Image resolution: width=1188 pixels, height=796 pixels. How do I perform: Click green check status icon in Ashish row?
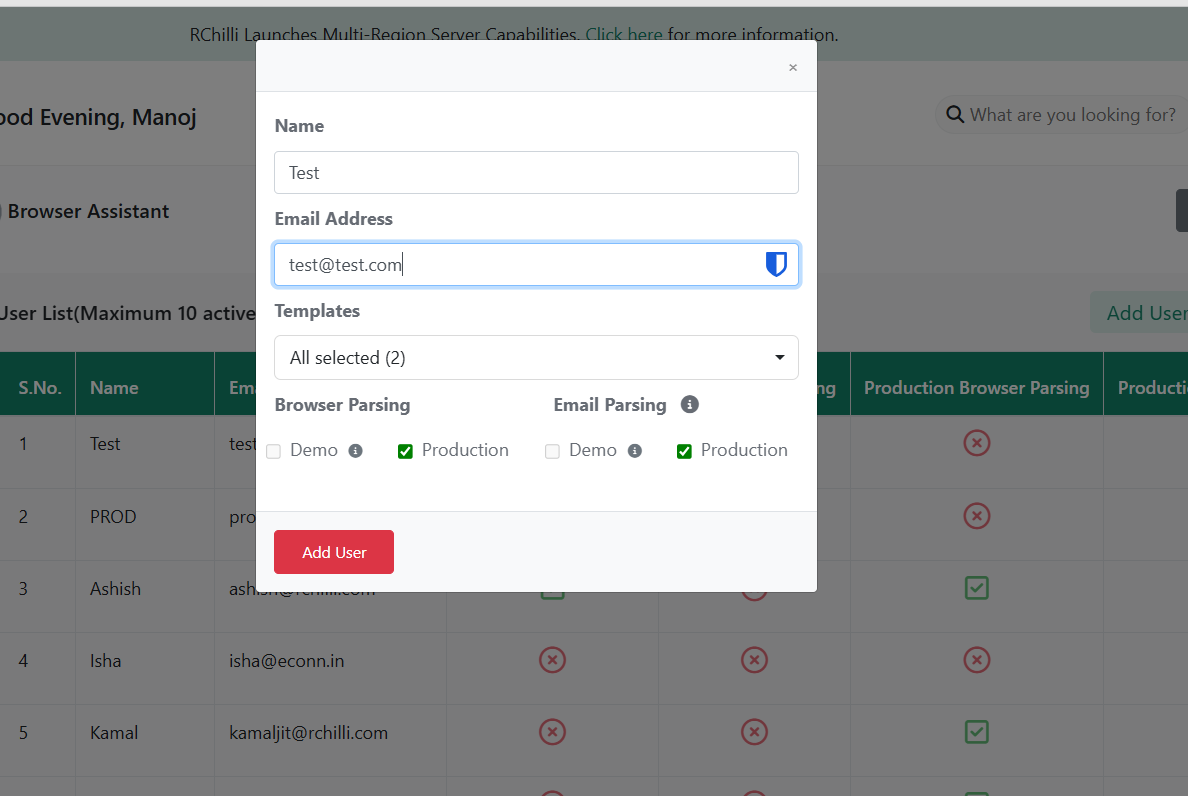976,588
